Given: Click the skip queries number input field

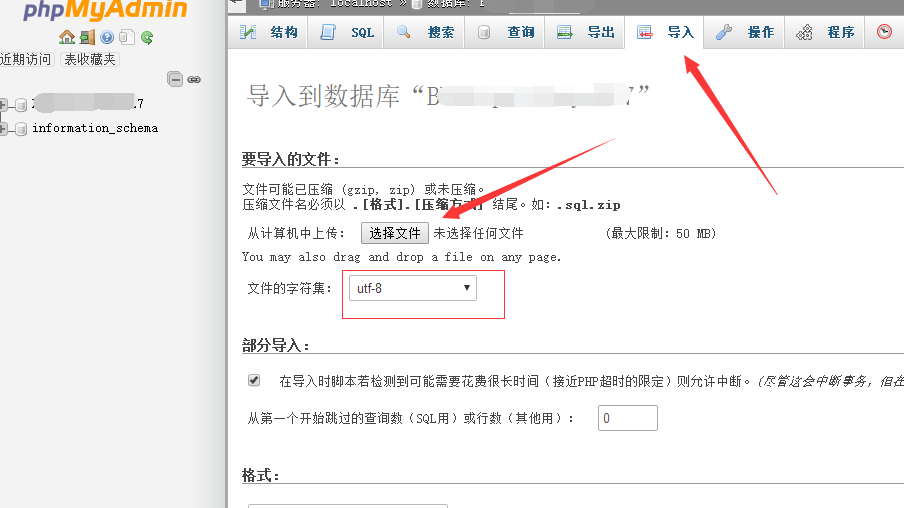Looking at the screenshot, I should pos(627,418).
